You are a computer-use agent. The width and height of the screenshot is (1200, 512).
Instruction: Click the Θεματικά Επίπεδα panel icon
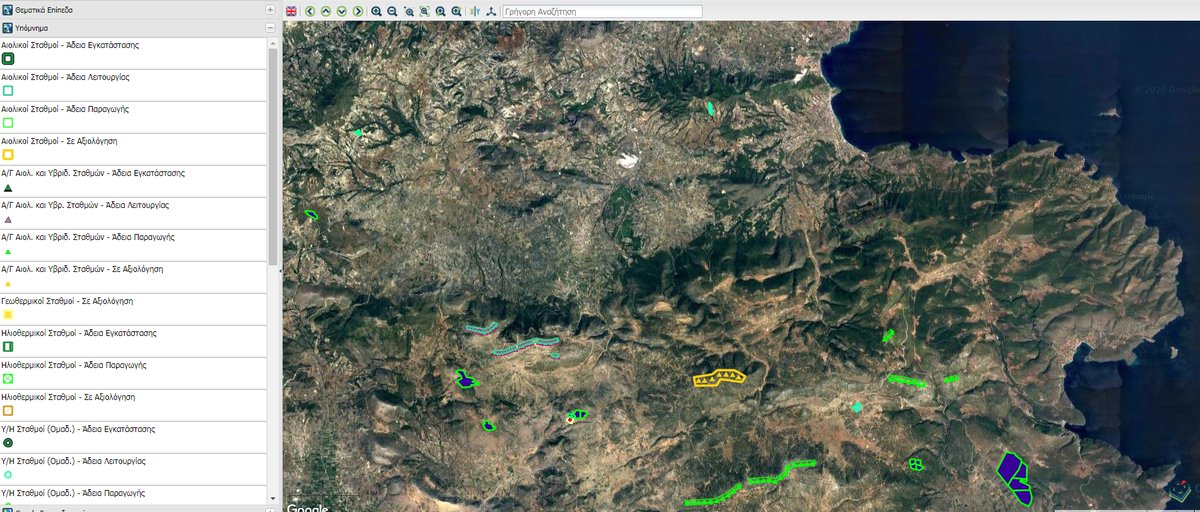[x=6, y=9]
